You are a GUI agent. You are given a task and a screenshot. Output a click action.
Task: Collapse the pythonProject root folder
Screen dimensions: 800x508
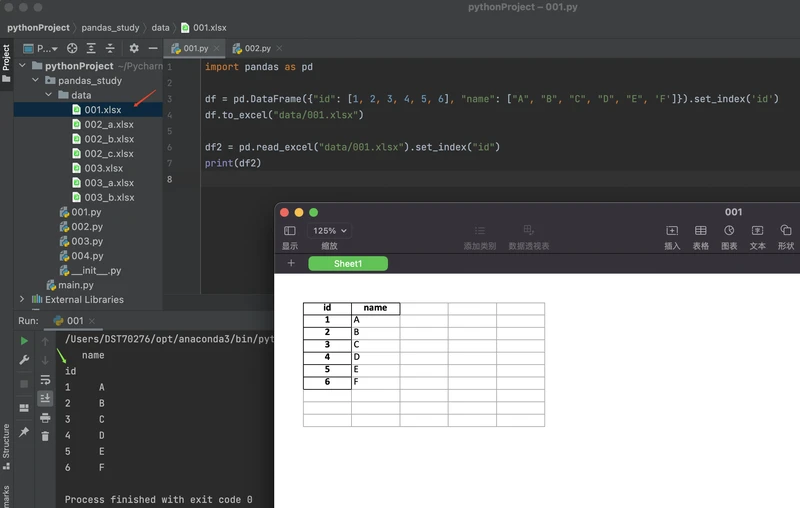pos(22,65)
